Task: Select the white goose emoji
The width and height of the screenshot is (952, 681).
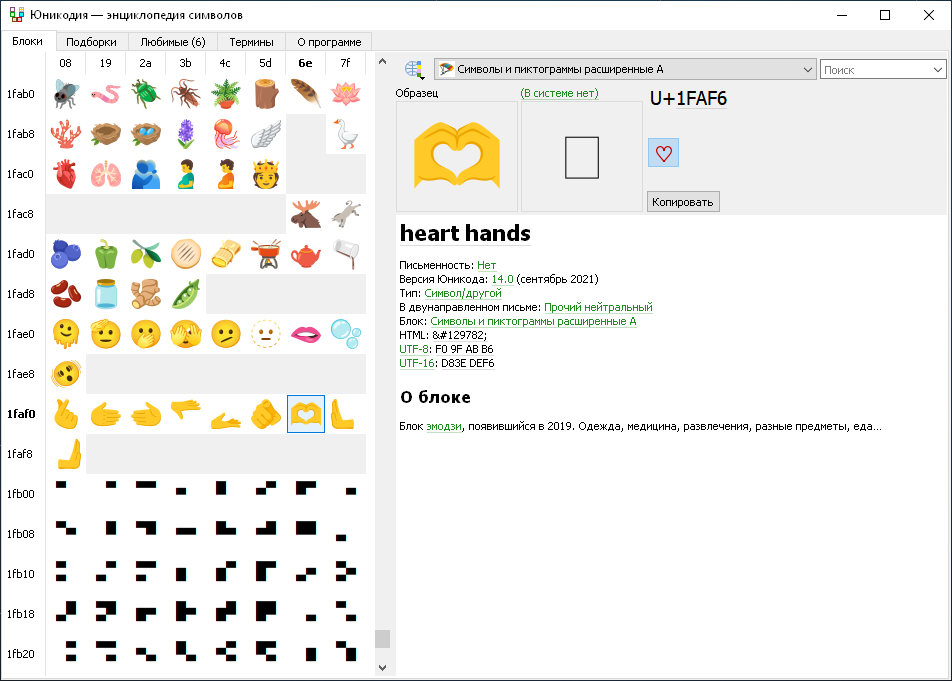Action: 345,134
